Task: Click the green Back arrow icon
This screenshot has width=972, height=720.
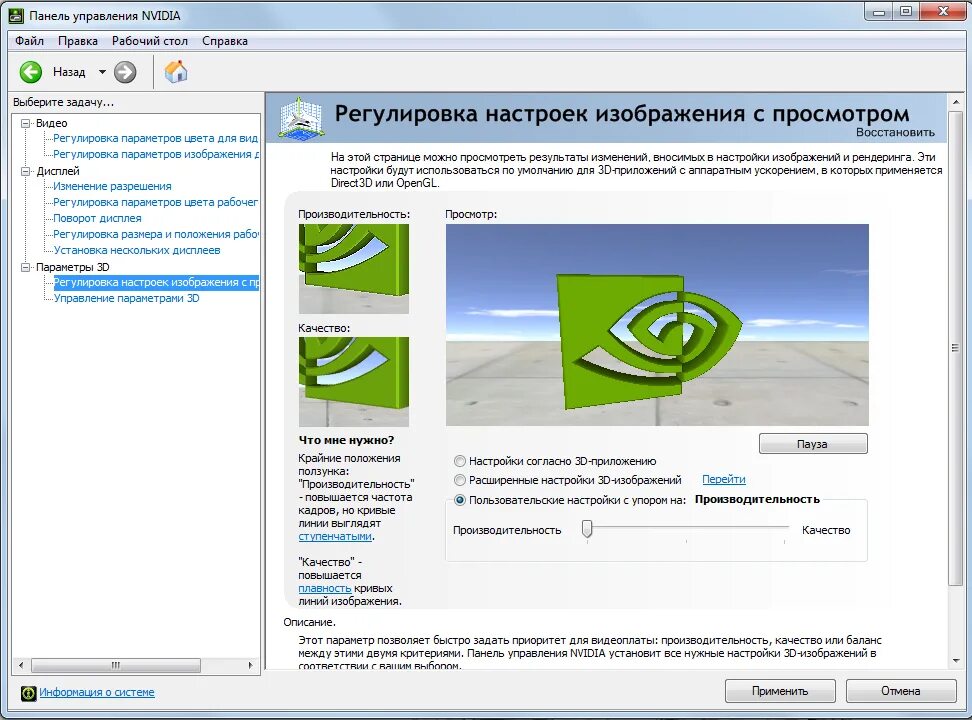Action: pyautogui.click(x=30, y=72)
